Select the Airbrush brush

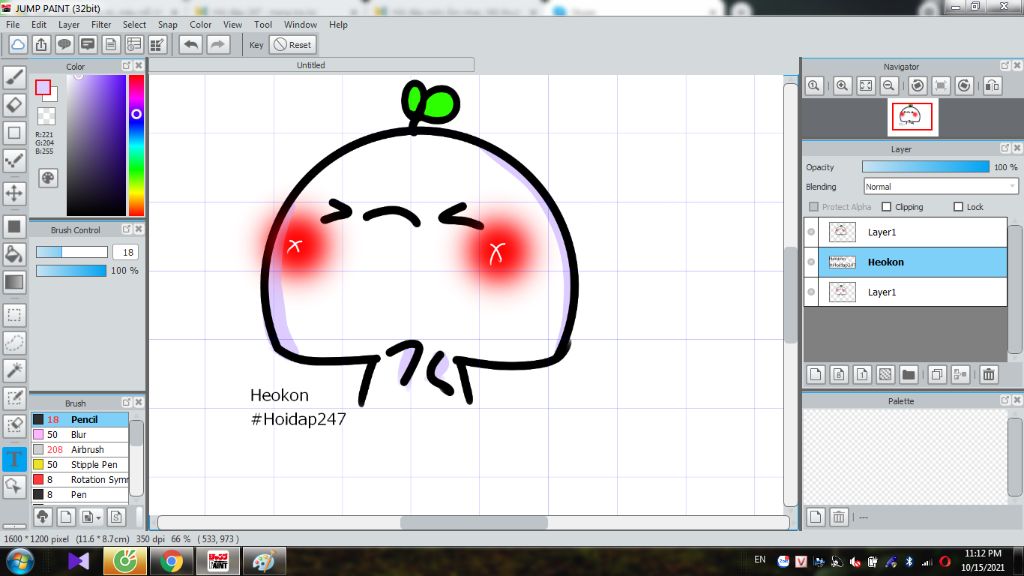pyautogui.click(x=80, y=449)
